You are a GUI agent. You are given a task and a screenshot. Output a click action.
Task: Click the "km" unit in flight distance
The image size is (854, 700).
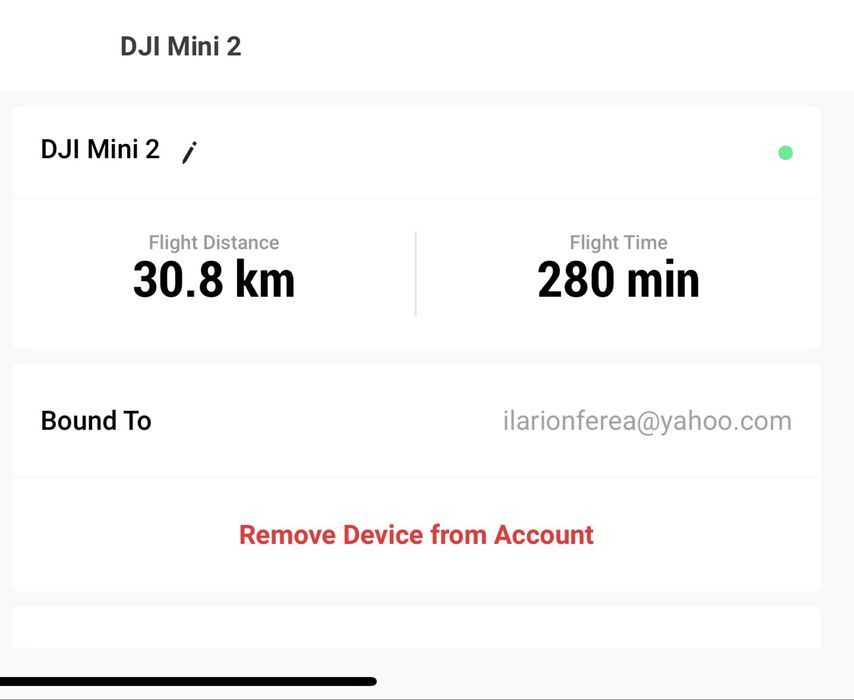tap(265, 282)
